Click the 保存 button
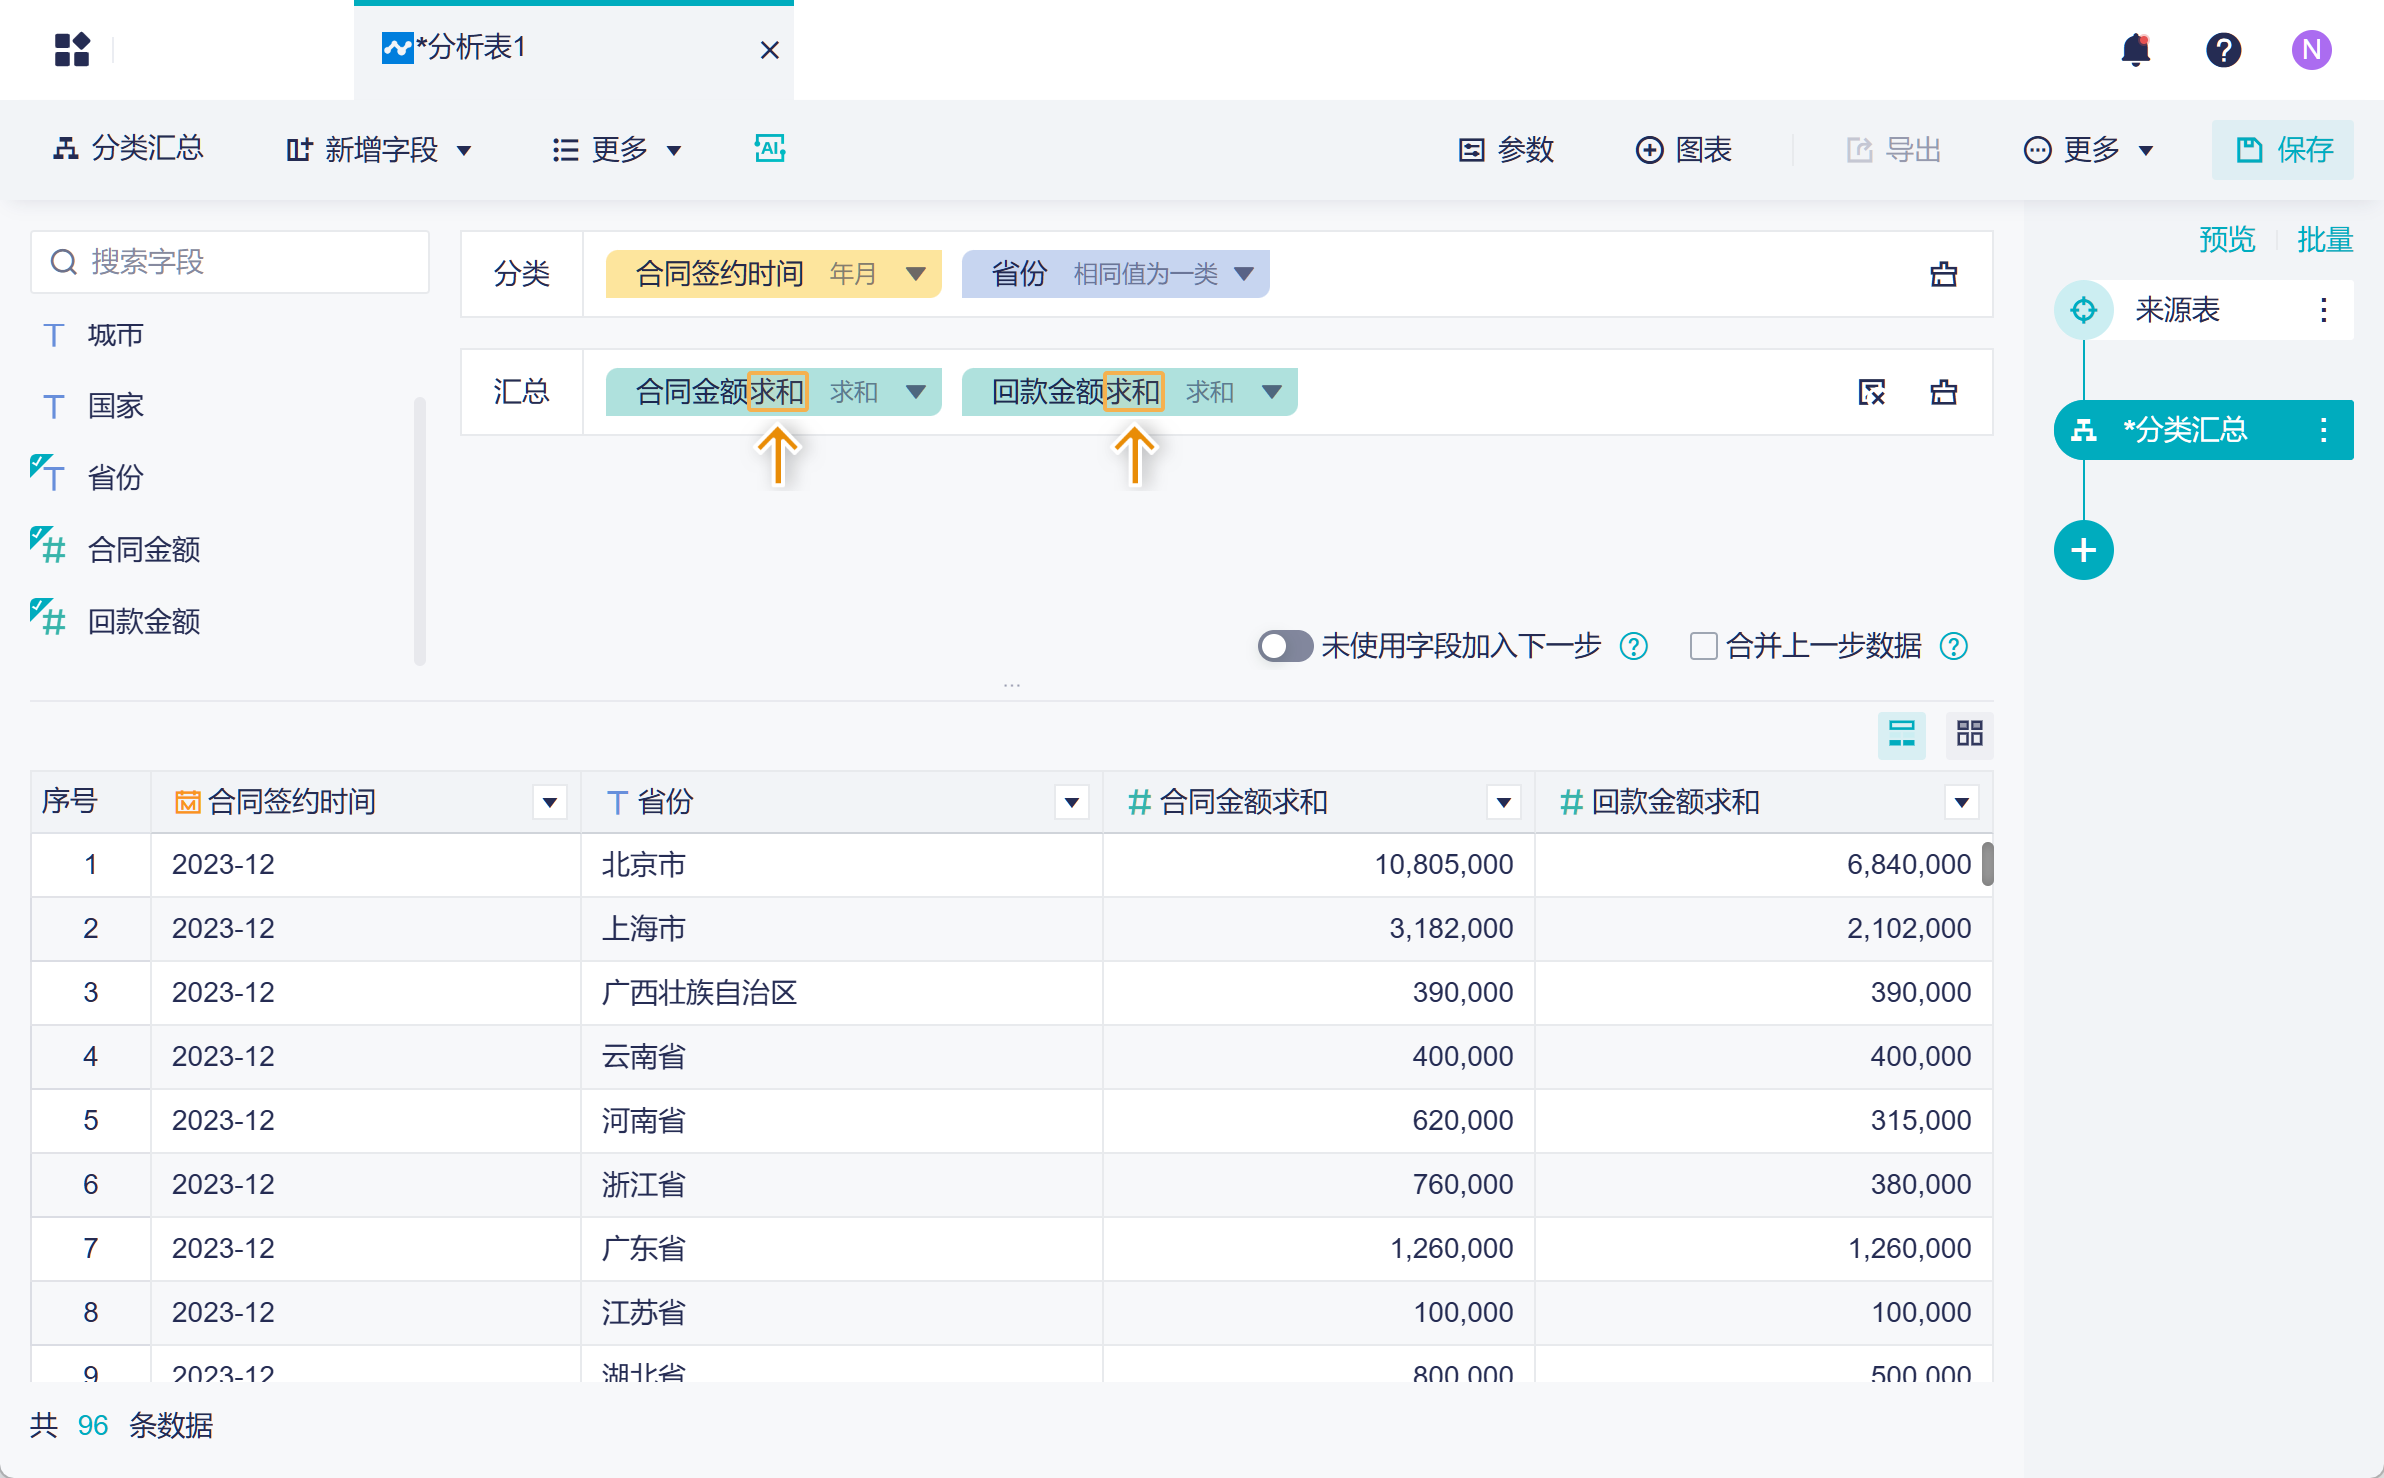Screen dimensions: 2384x1478 (2283, 150)
